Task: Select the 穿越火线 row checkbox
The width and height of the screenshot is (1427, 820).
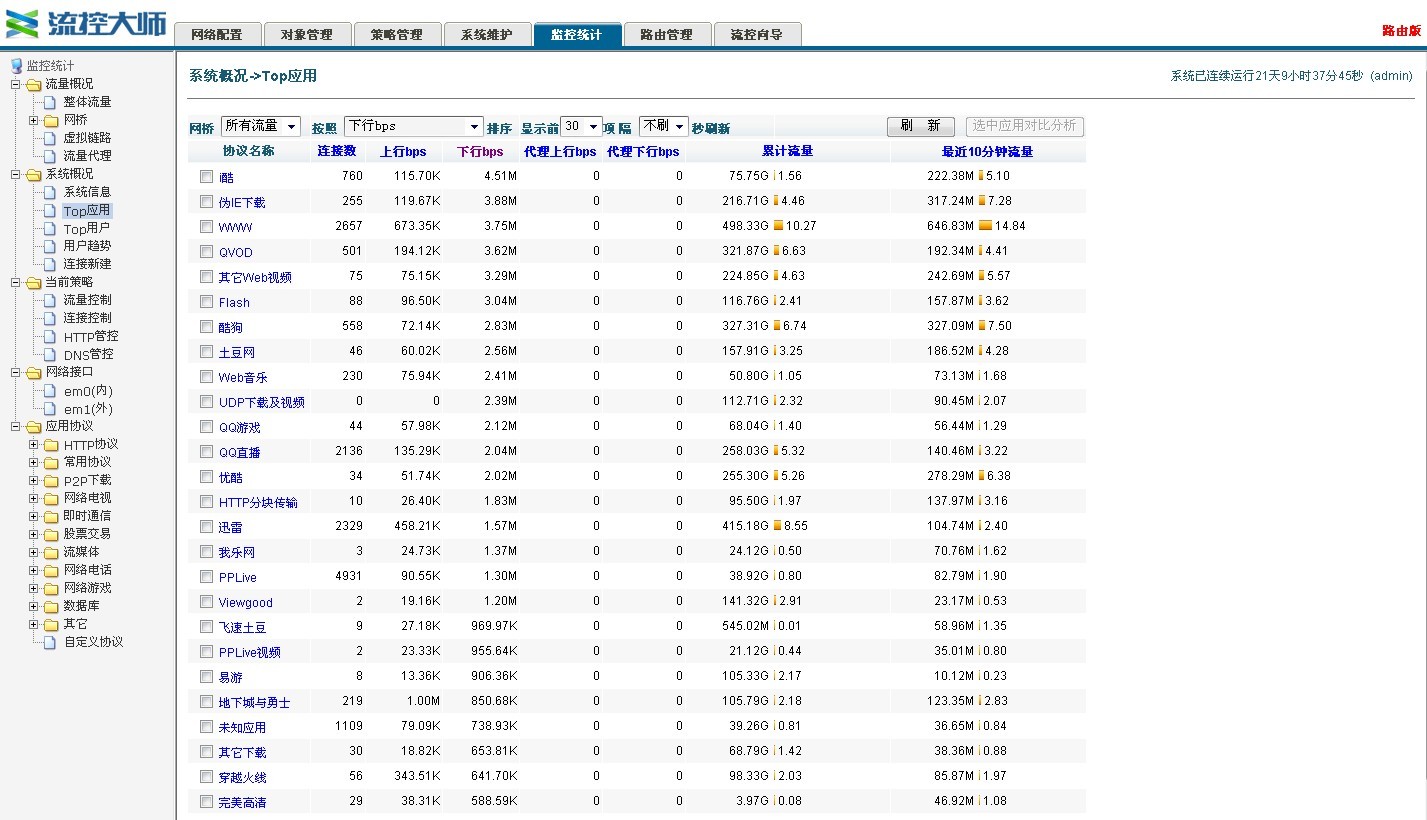Action: click(x=206, y=776)
